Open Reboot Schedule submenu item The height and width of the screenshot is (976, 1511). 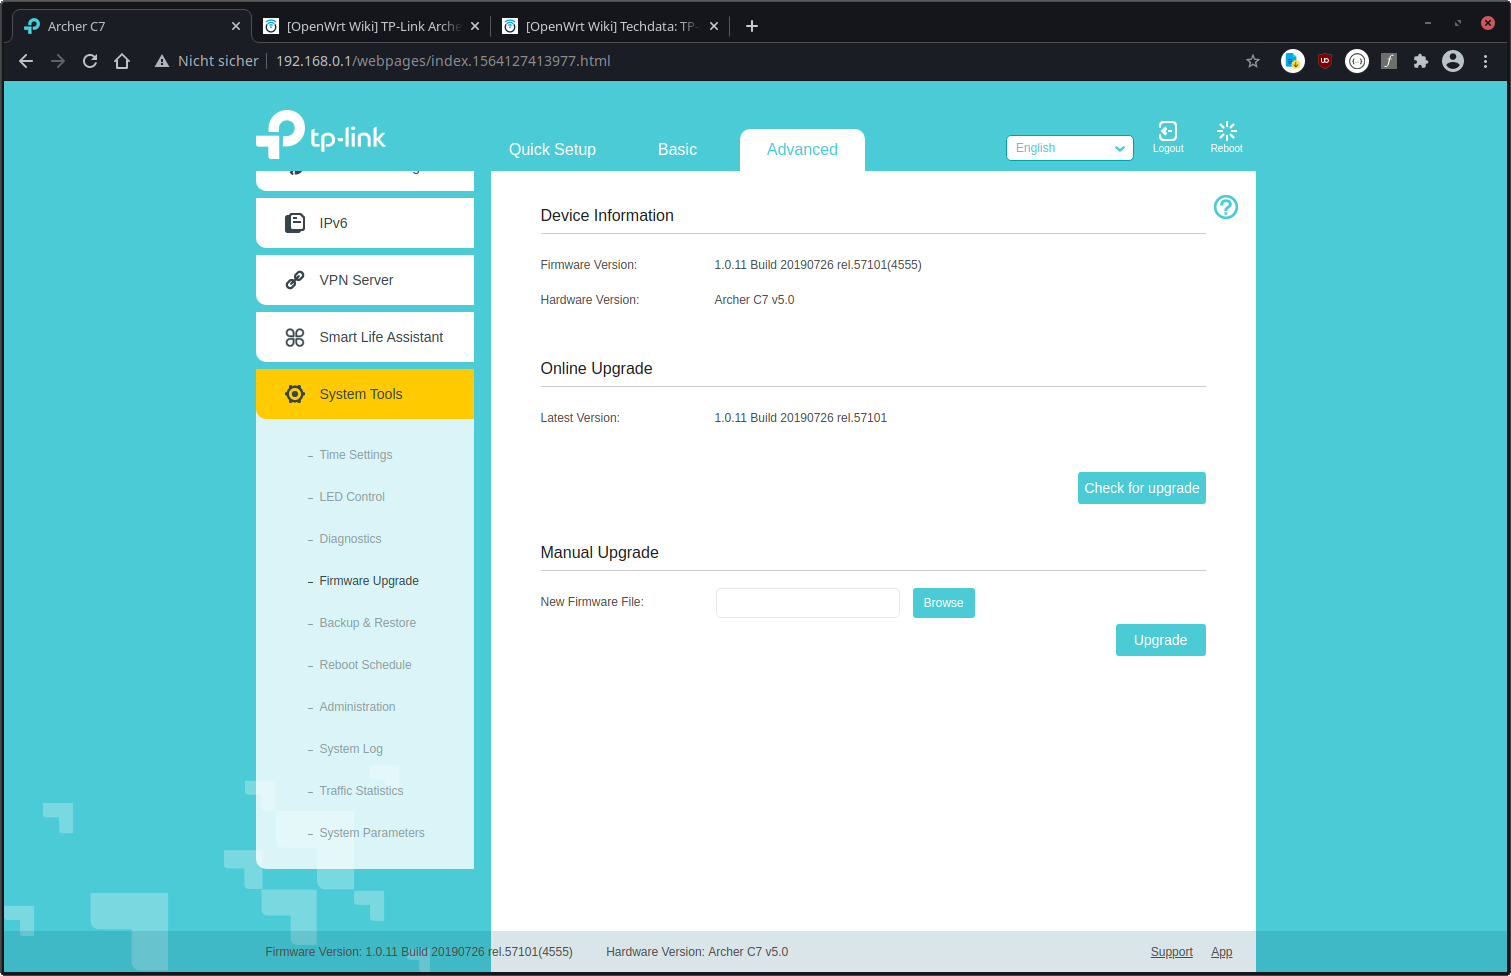(x=365, y=665)
